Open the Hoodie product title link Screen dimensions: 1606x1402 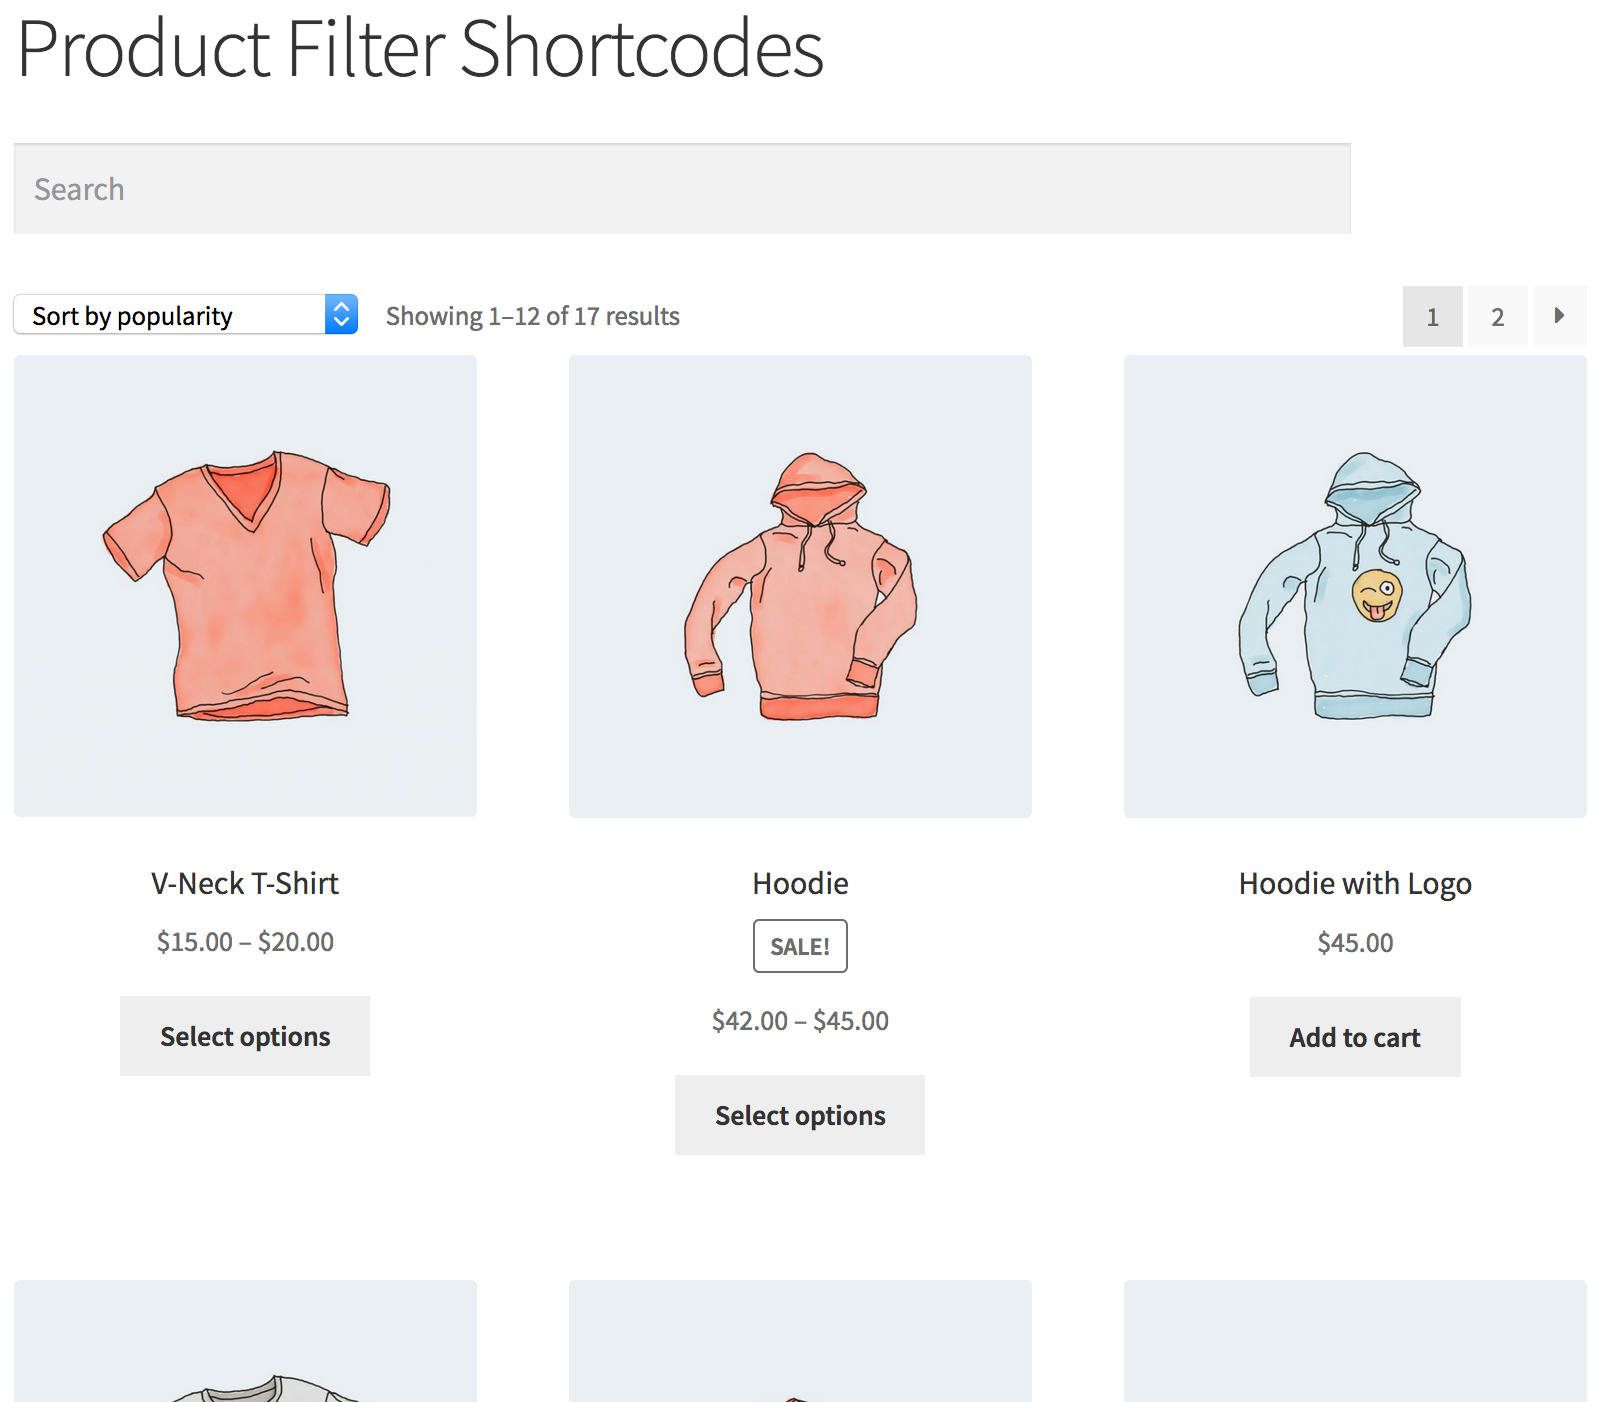pyautogui.click(x=799, y=883)
